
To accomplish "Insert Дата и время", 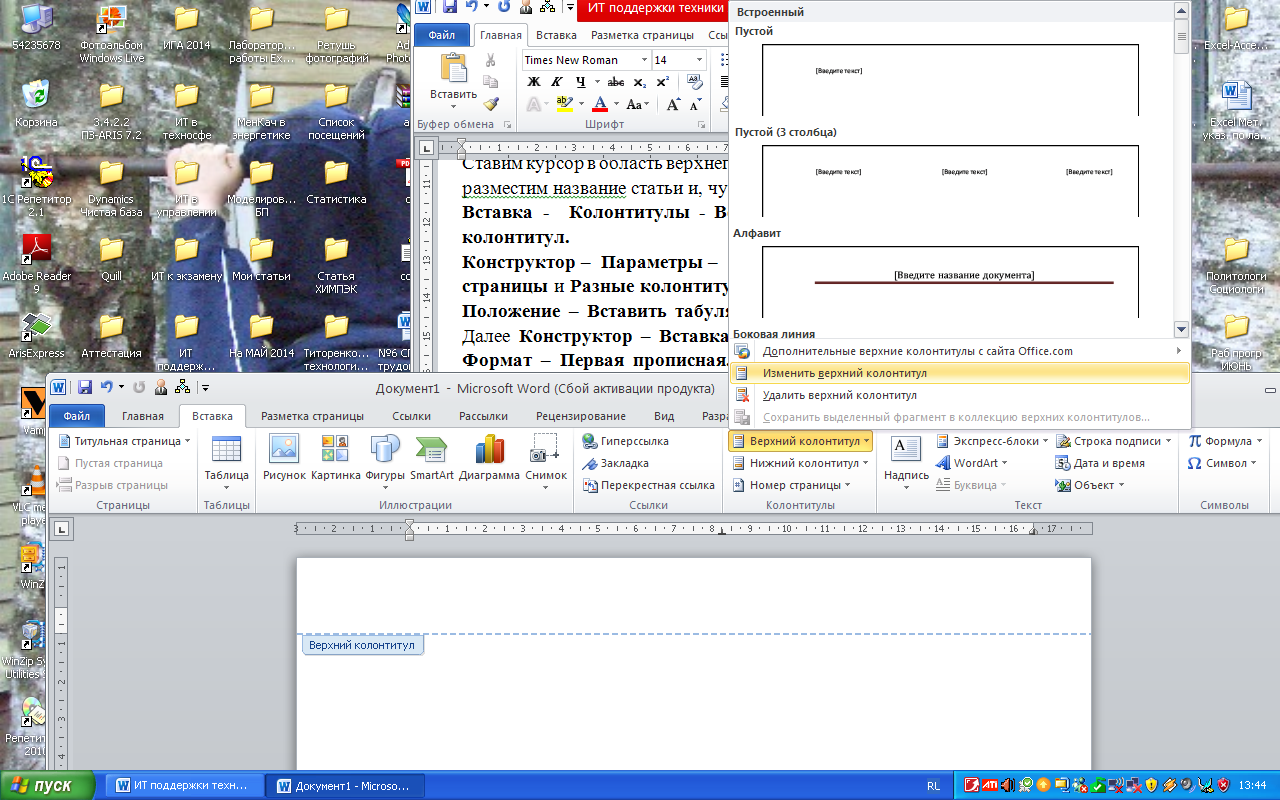I will pos(1100,463).
